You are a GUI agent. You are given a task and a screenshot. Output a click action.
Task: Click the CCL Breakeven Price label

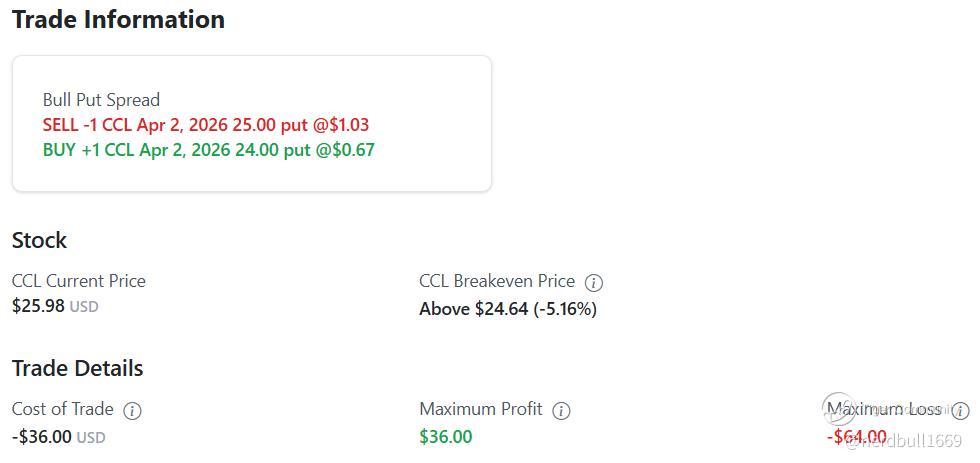(497, 281)
